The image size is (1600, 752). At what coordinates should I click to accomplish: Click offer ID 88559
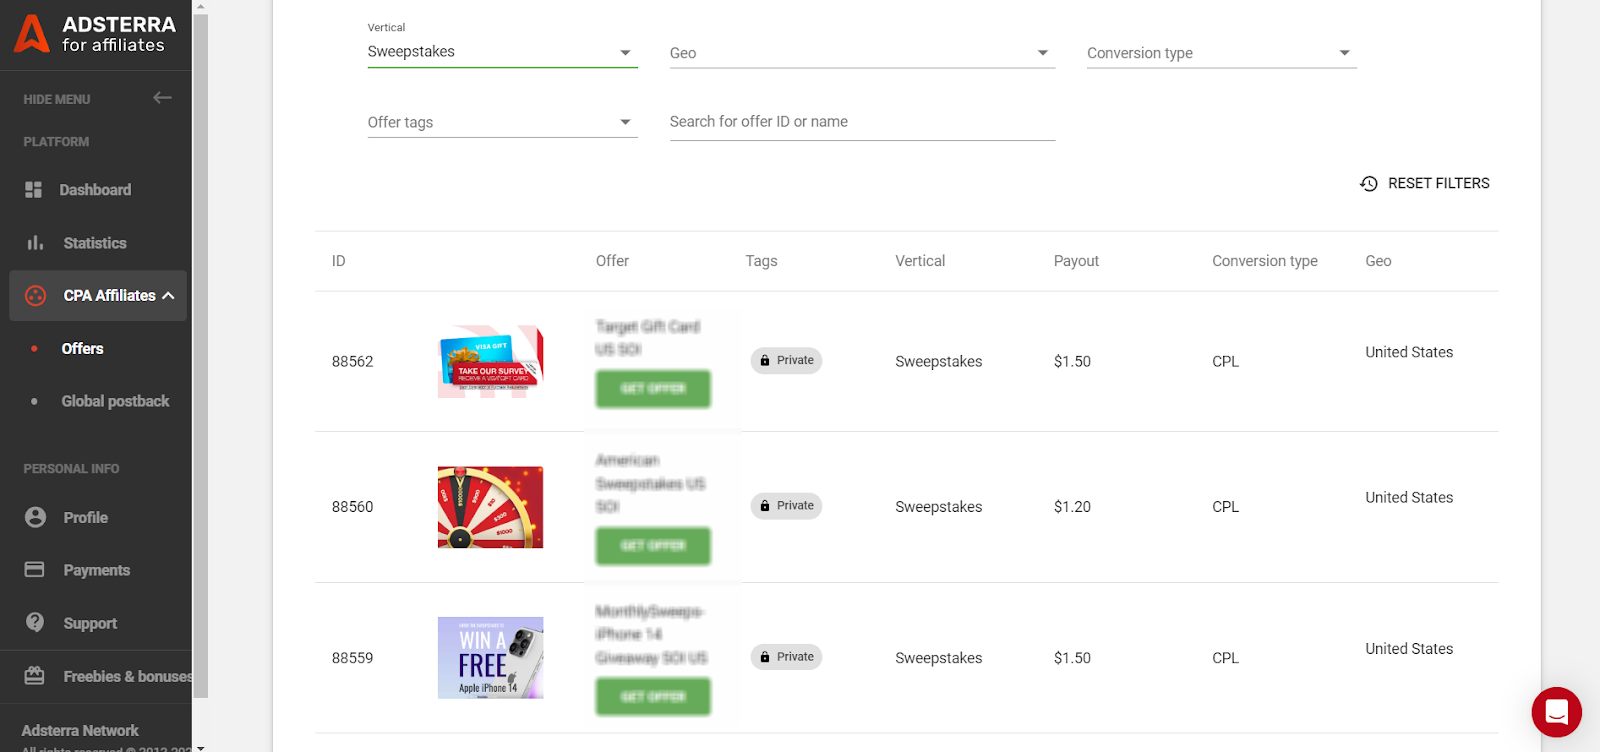coord(352,658)
